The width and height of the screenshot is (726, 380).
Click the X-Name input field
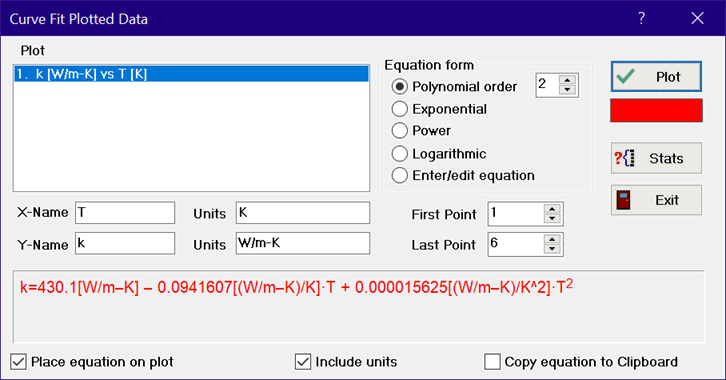125,212
